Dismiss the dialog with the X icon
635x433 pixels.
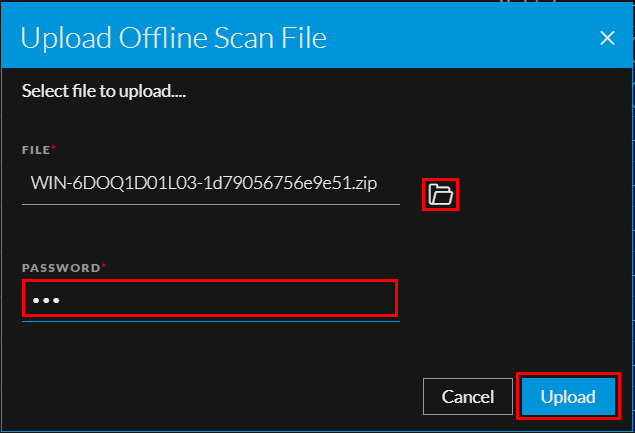click(606, 39)
